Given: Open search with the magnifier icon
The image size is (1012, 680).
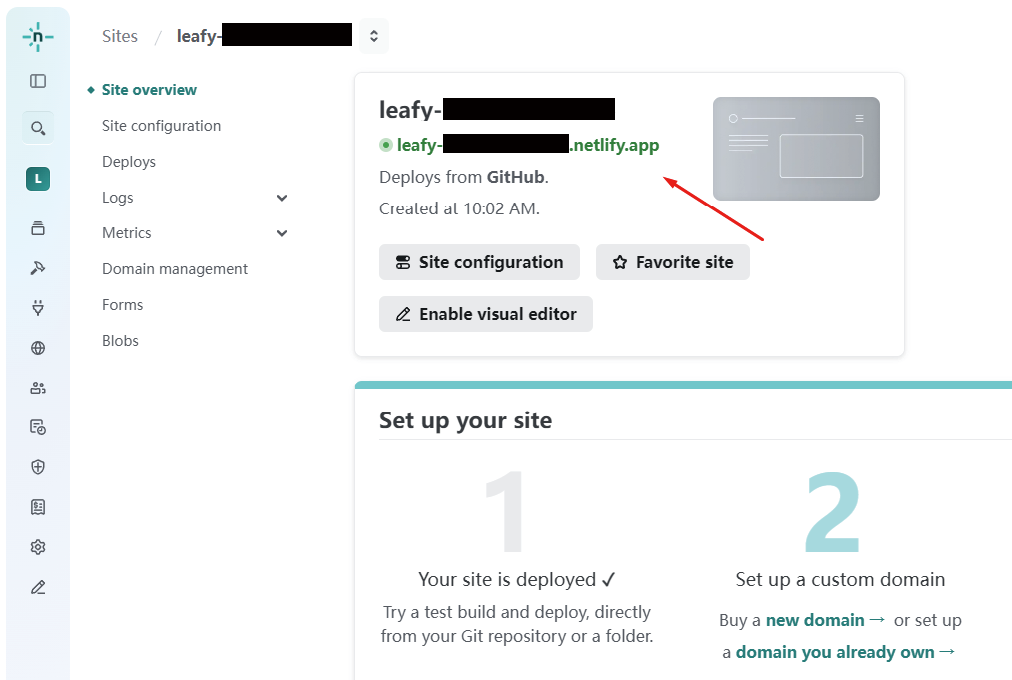Looking at the screenshot, I should point(38,128).
